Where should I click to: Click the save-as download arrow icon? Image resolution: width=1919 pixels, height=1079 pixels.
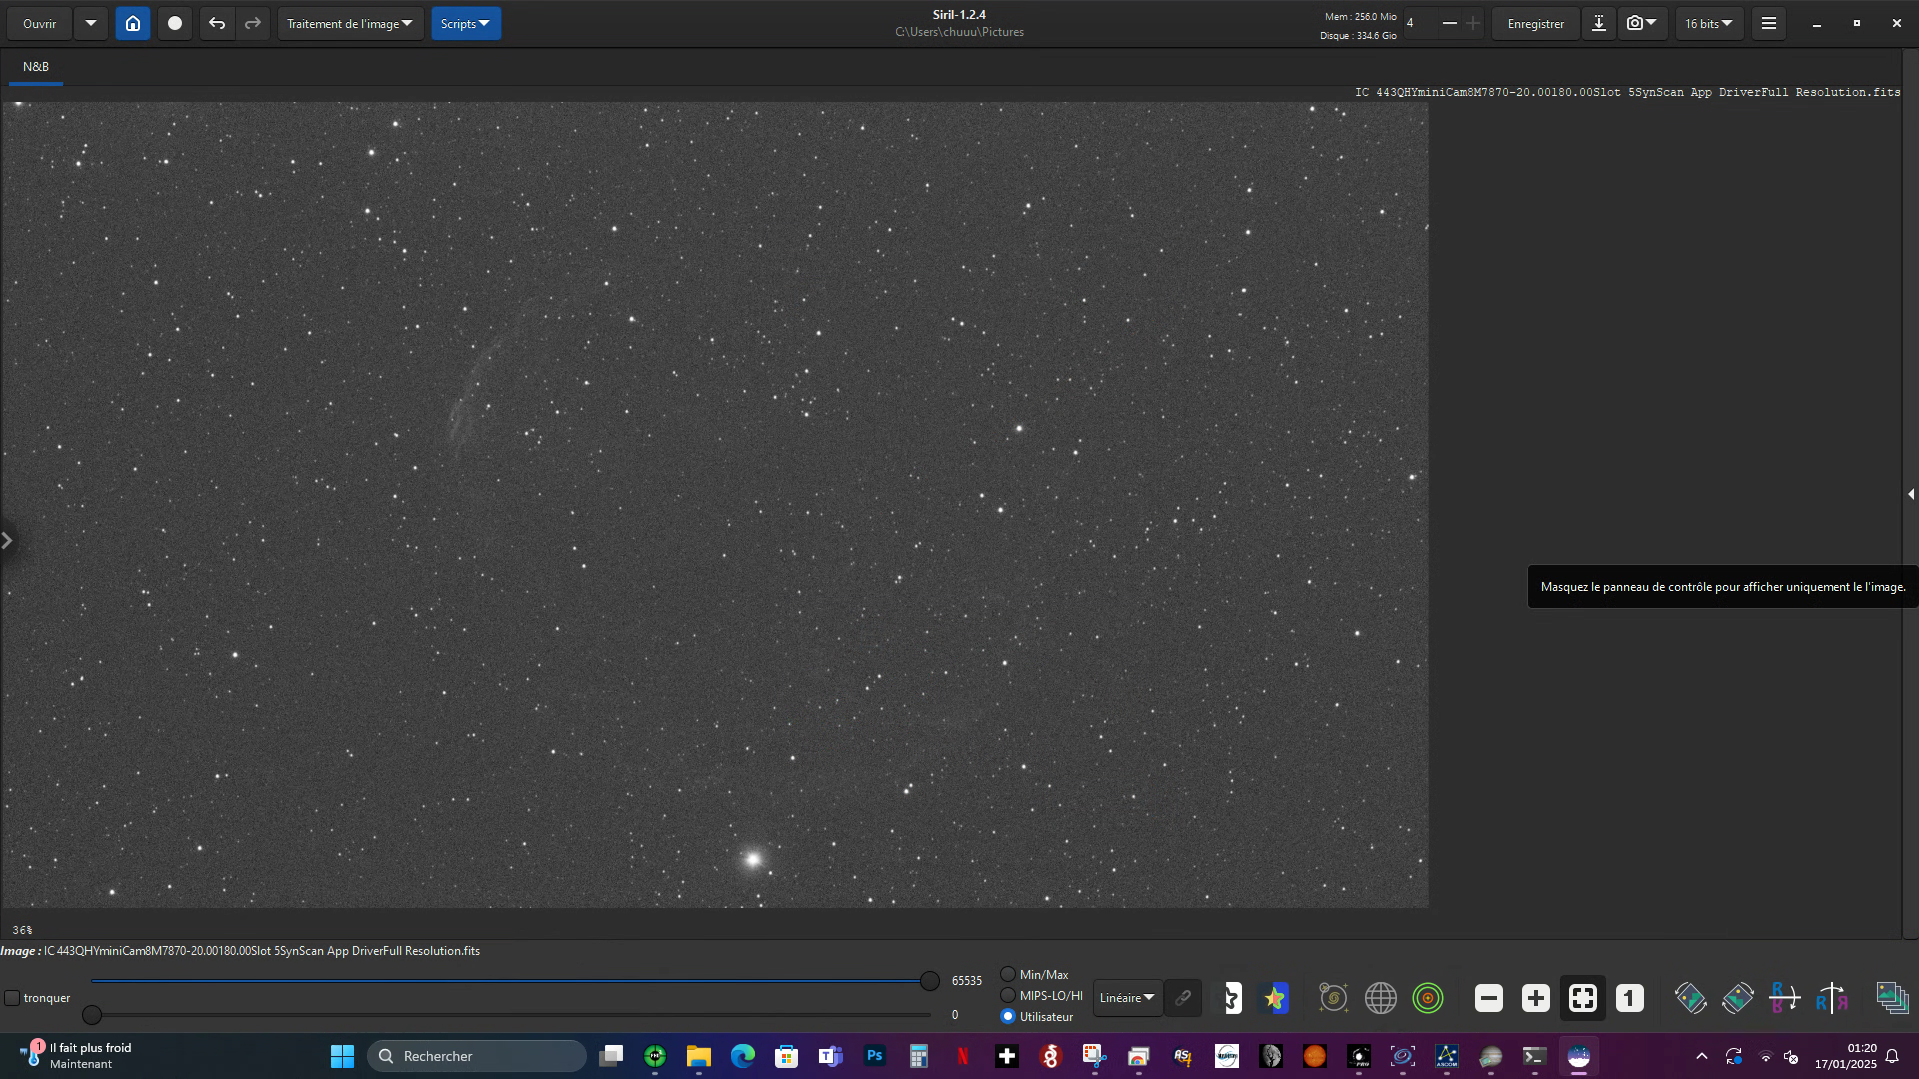click(x=1599, y=23)
